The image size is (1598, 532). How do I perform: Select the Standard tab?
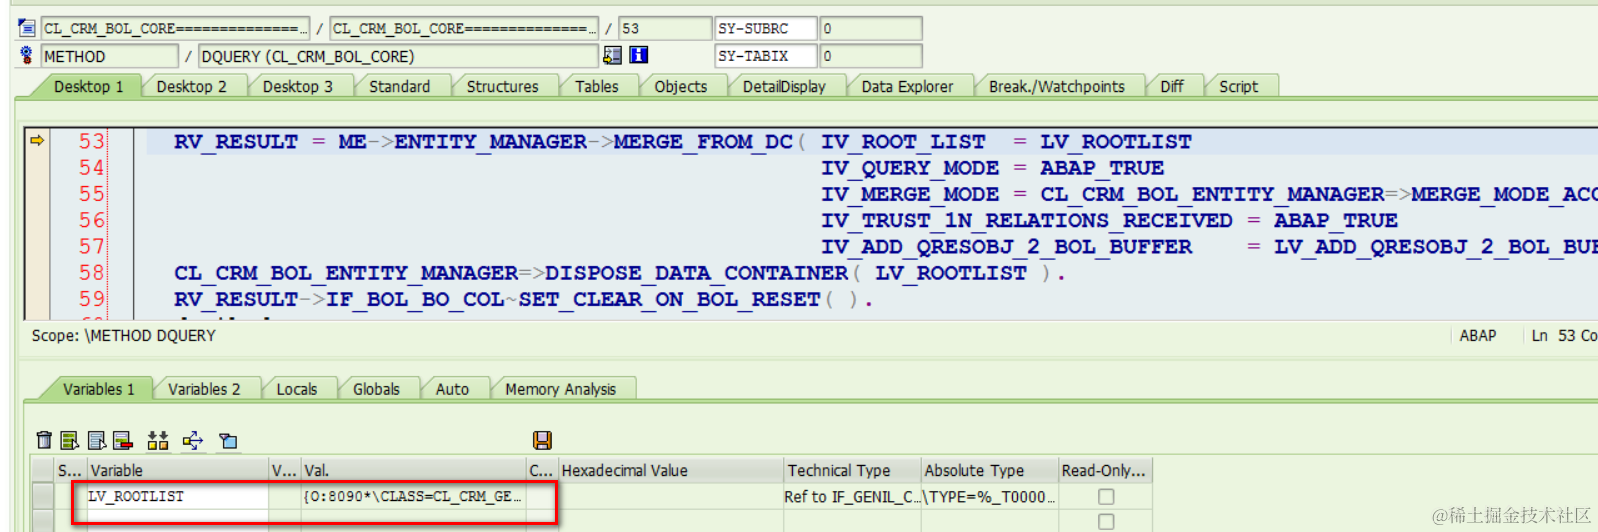pos(399,87)
